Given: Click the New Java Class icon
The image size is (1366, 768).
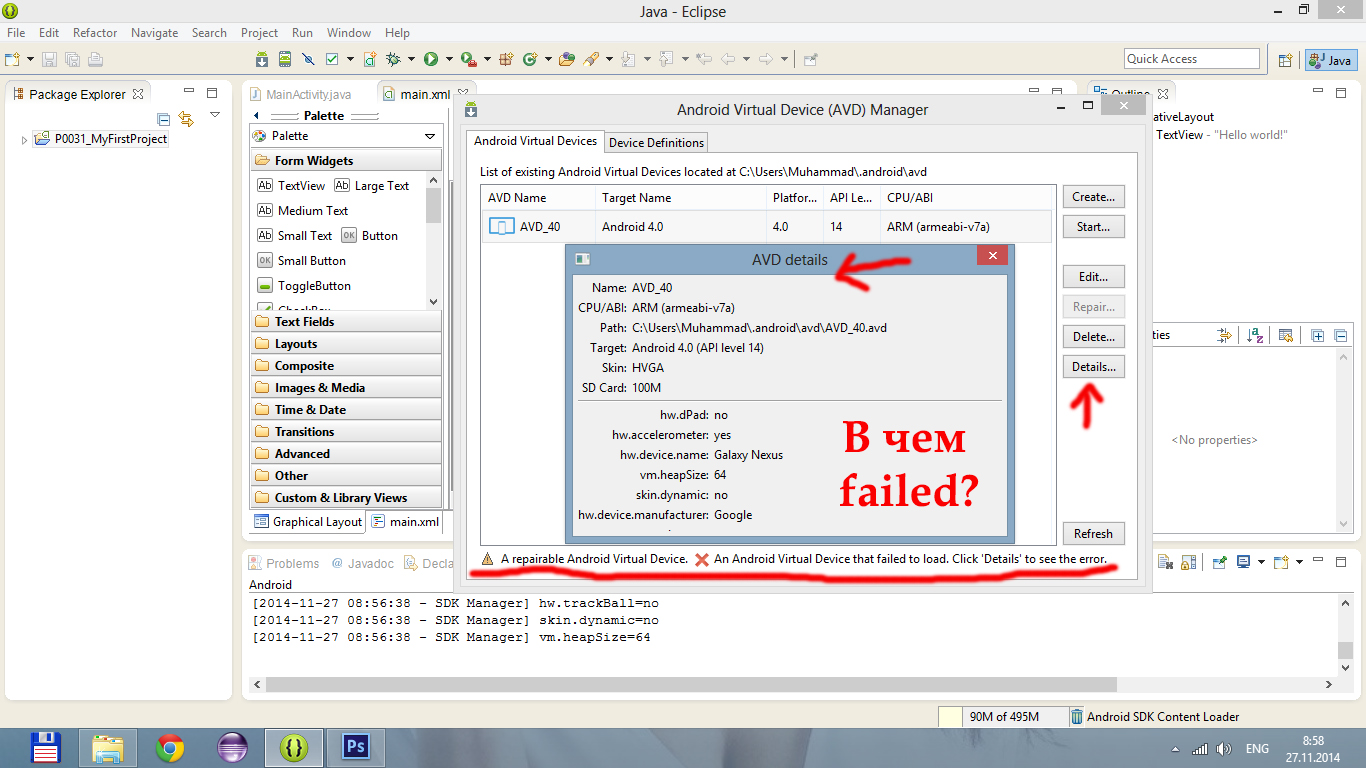Looking at the screenshot, I should [x=531, y=59].
